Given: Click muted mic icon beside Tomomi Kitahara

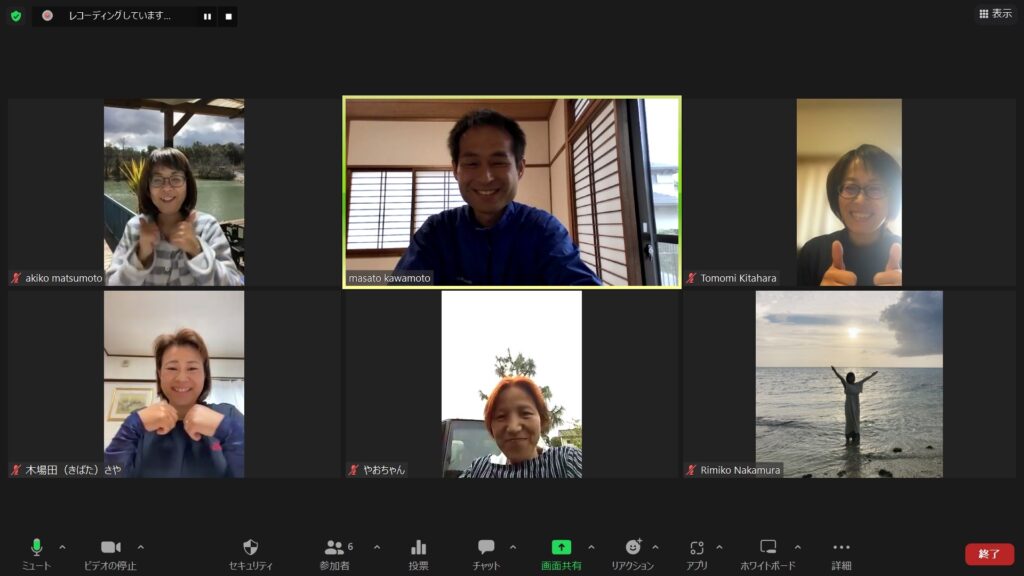Looking at the screenshot, I should coord(692,278).
